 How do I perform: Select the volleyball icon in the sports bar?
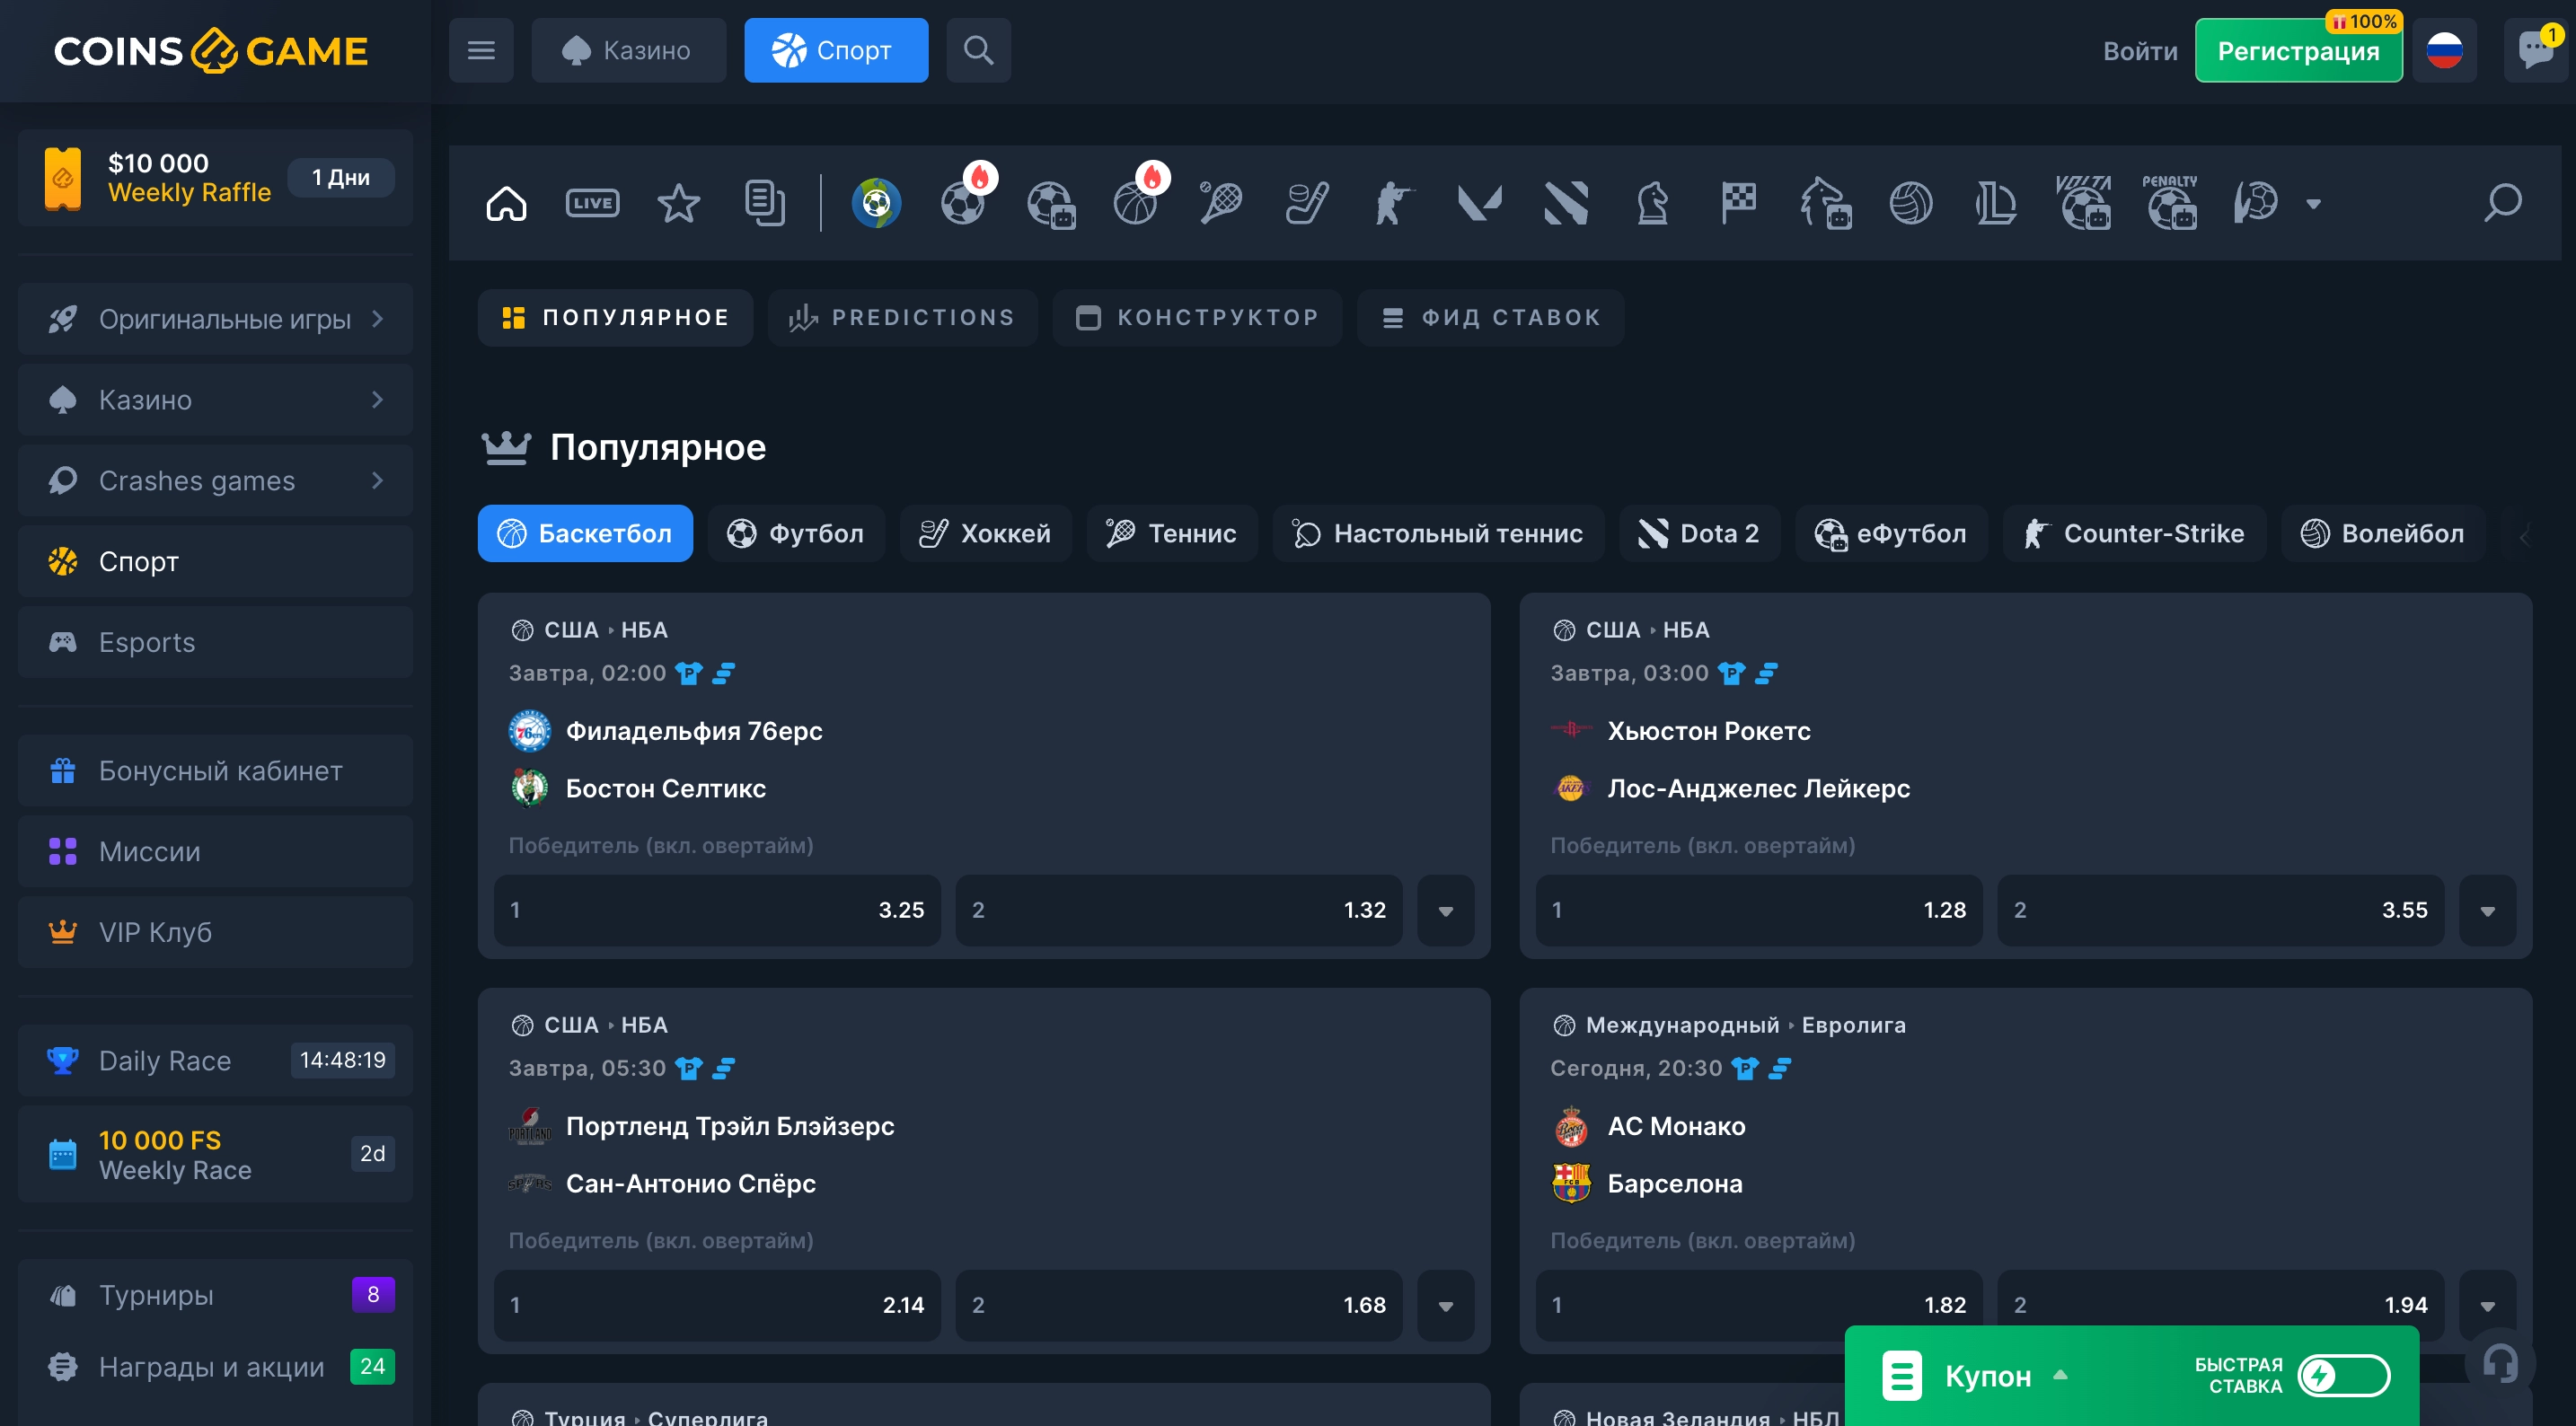coord(1910,203)
